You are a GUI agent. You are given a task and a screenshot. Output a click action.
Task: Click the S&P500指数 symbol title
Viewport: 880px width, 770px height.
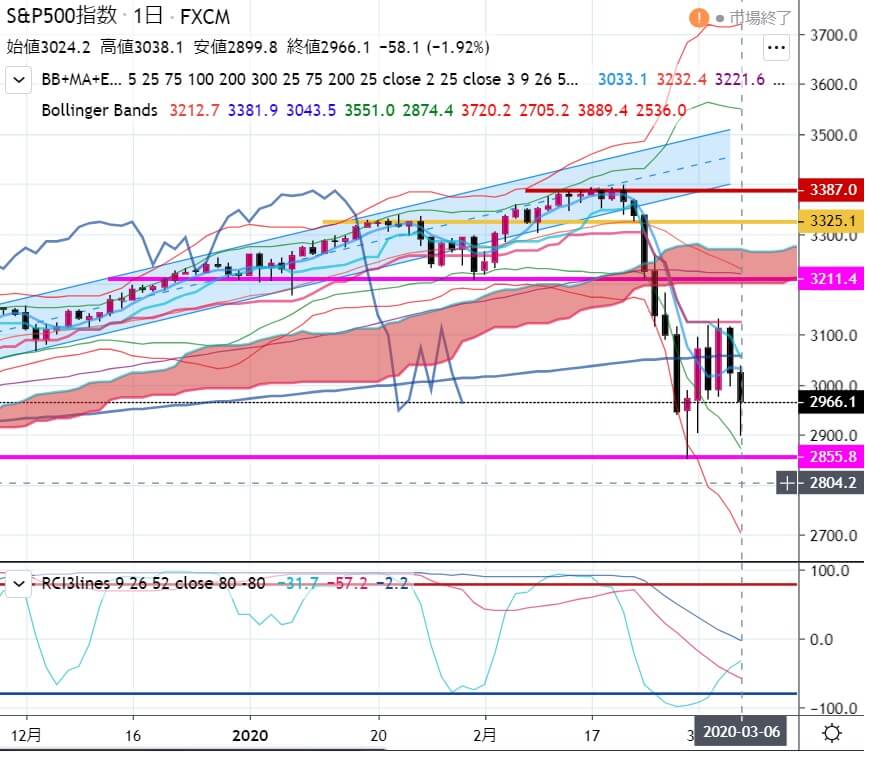point(61,16)
